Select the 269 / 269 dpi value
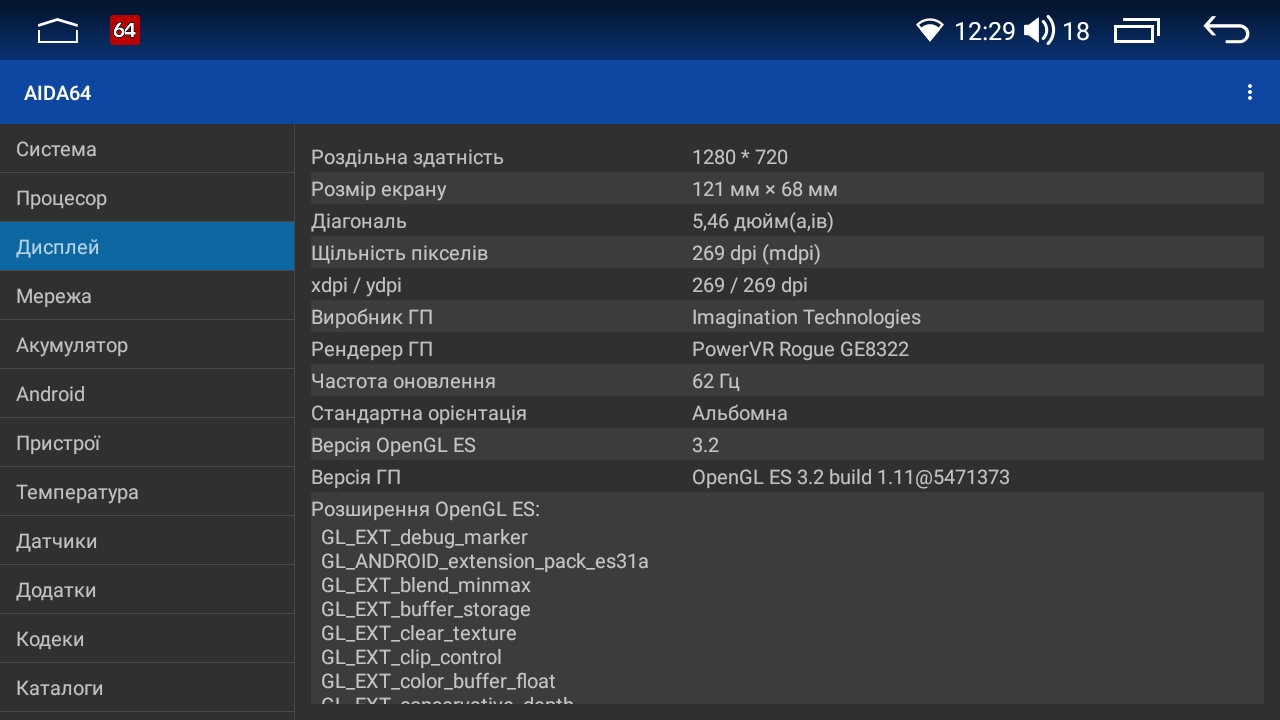The width and height of the screenshot is (1280, 720). (750, 285)
